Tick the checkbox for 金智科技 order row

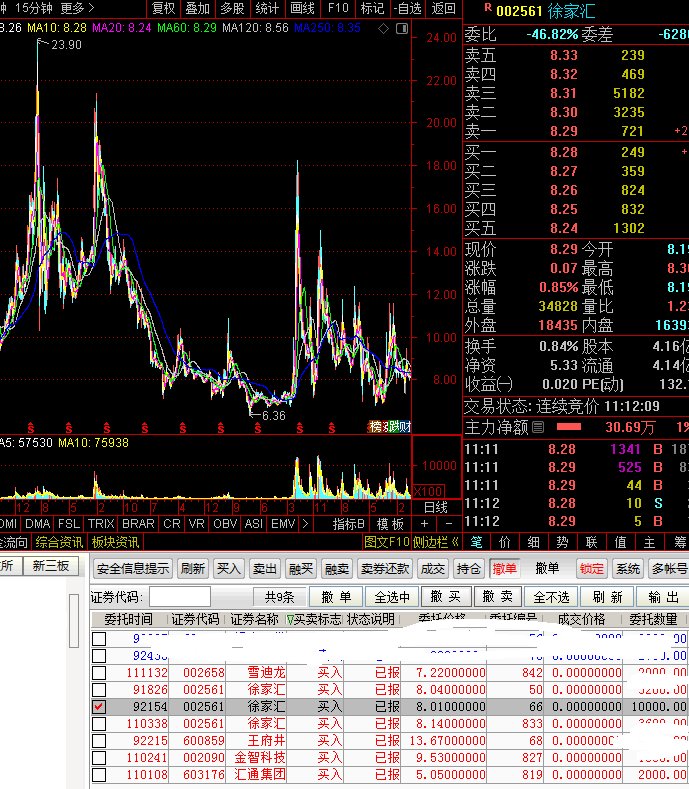point(99,758)
